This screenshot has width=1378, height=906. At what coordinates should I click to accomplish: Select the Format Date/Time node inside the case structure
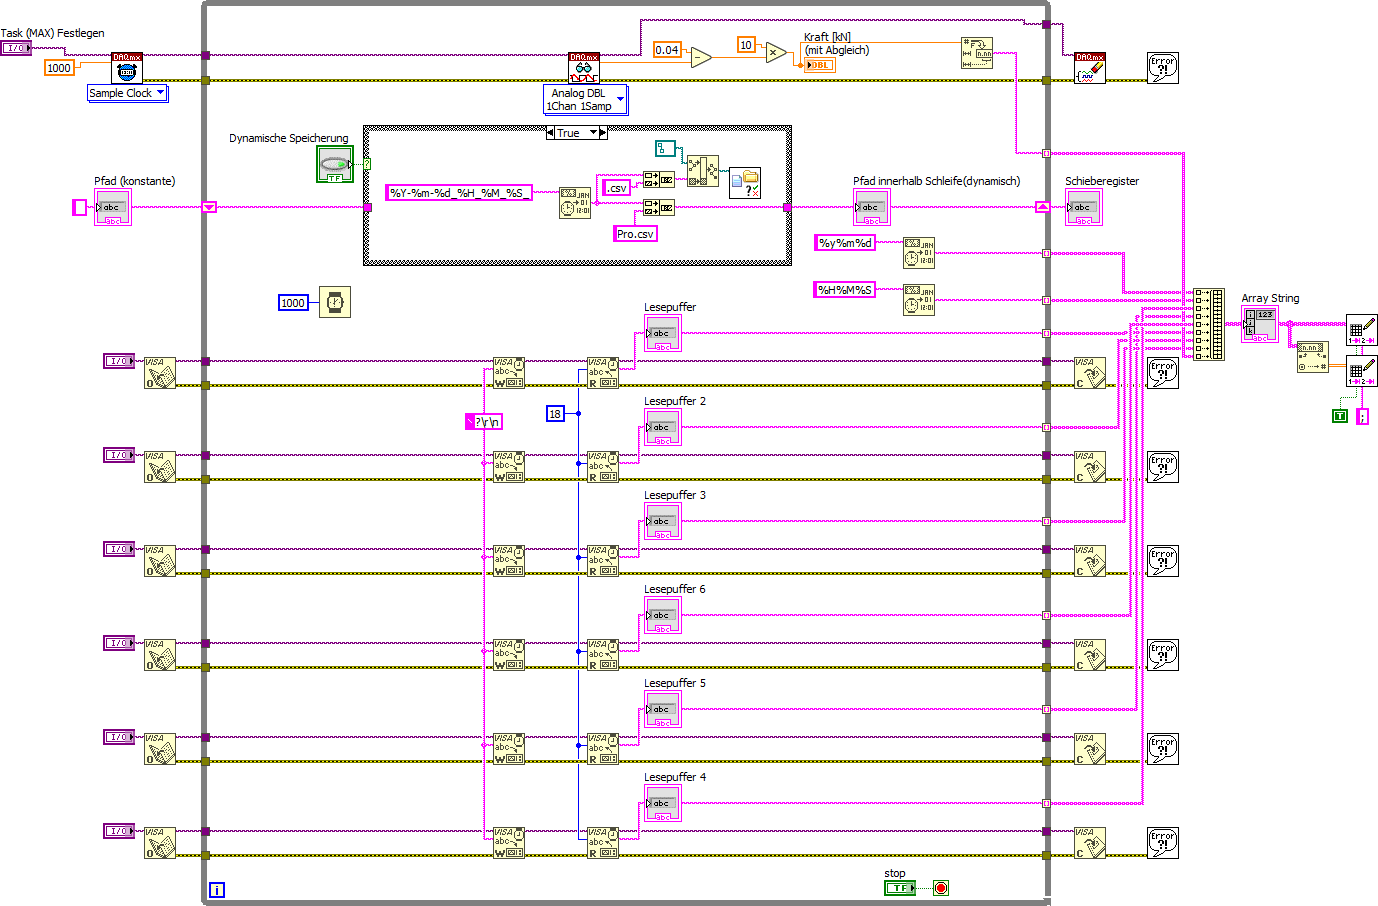click(575, 202)
